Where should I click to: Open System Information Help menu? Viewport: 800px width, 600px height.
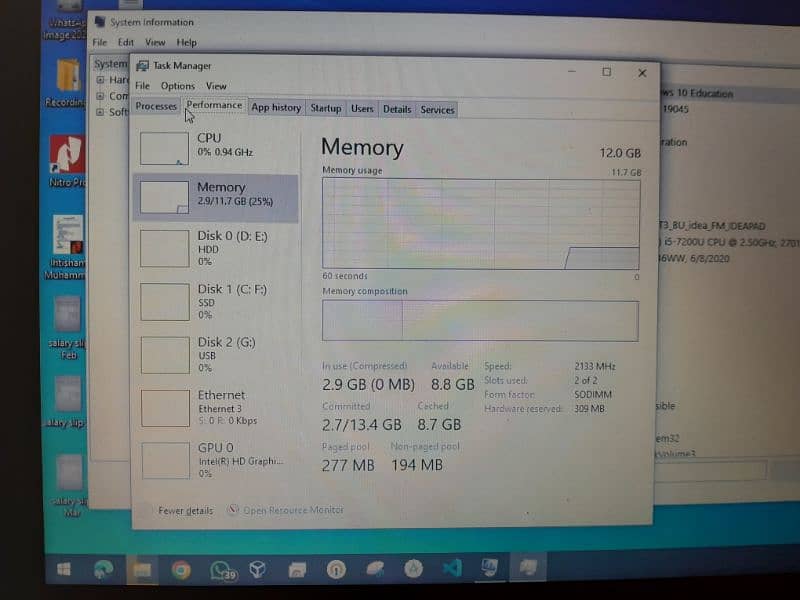pyautogui.click(x=186, y=43)
